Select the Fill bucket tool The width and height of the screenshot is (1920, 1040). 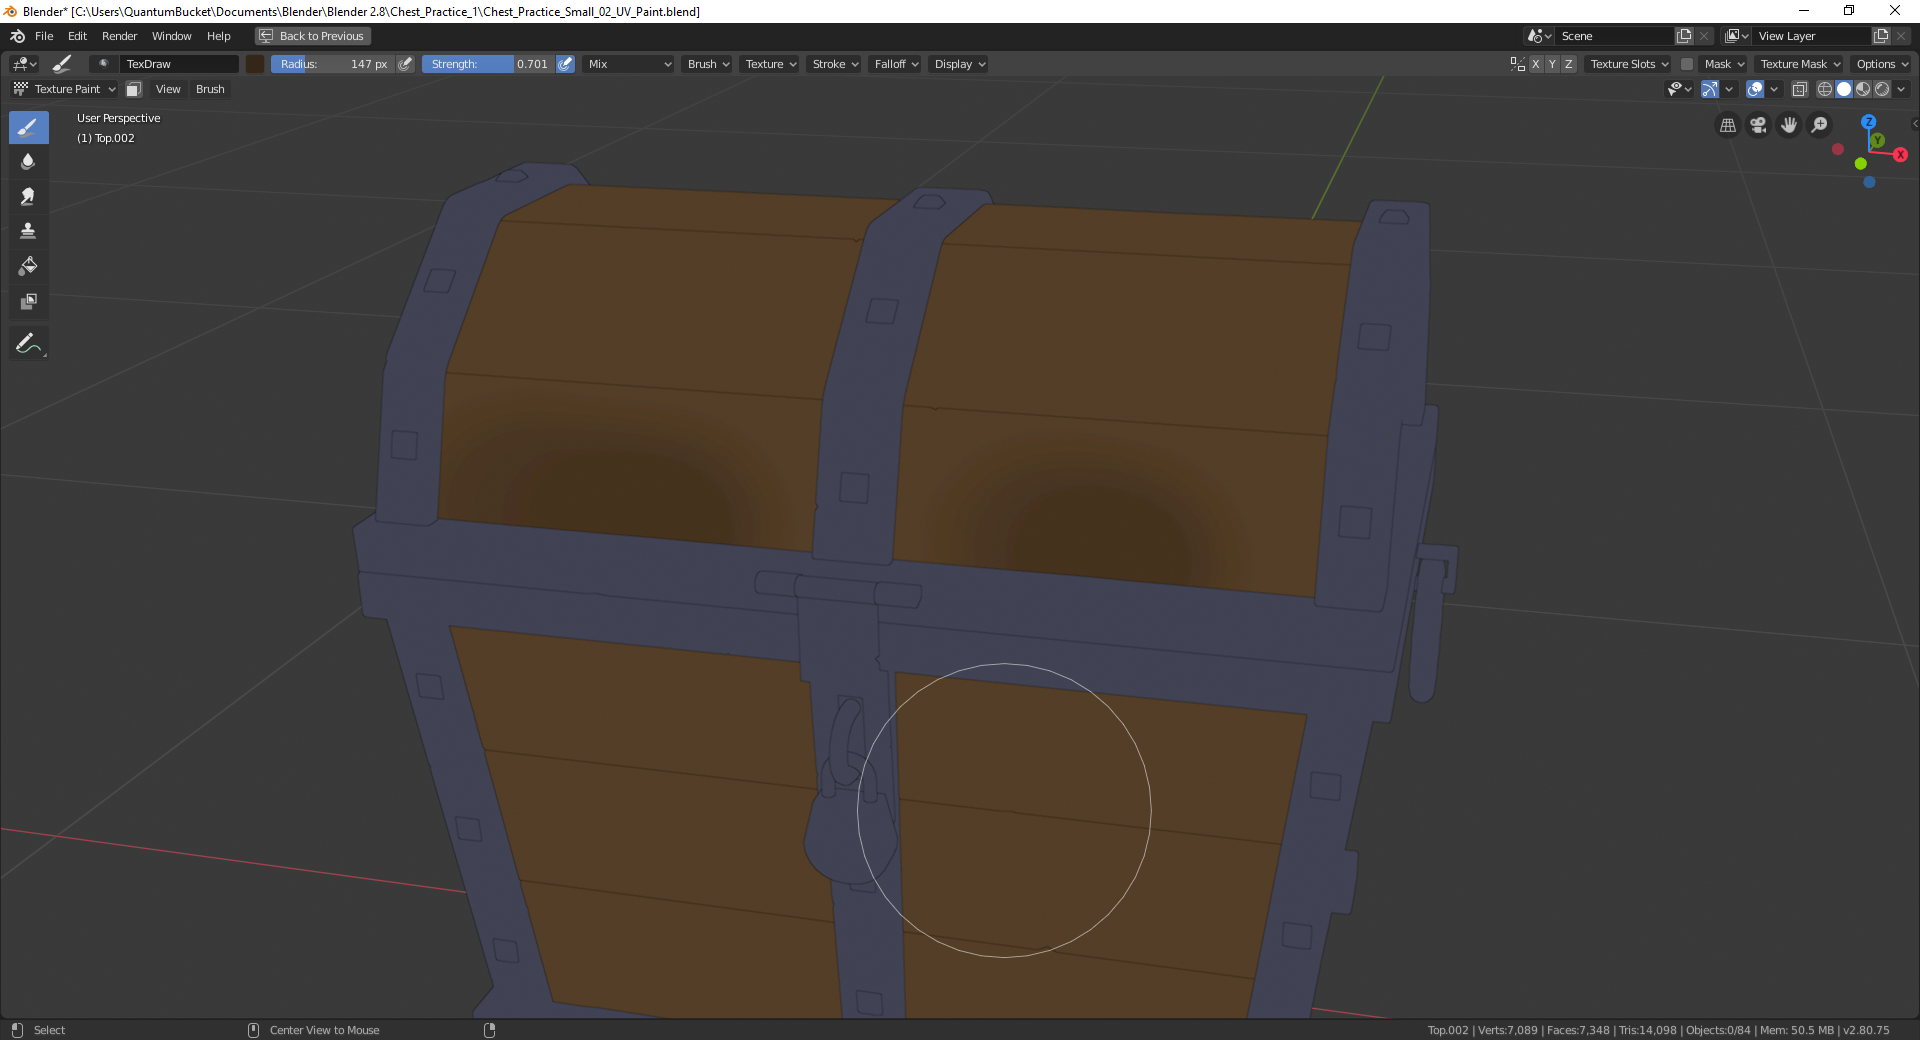pos(28,266)
